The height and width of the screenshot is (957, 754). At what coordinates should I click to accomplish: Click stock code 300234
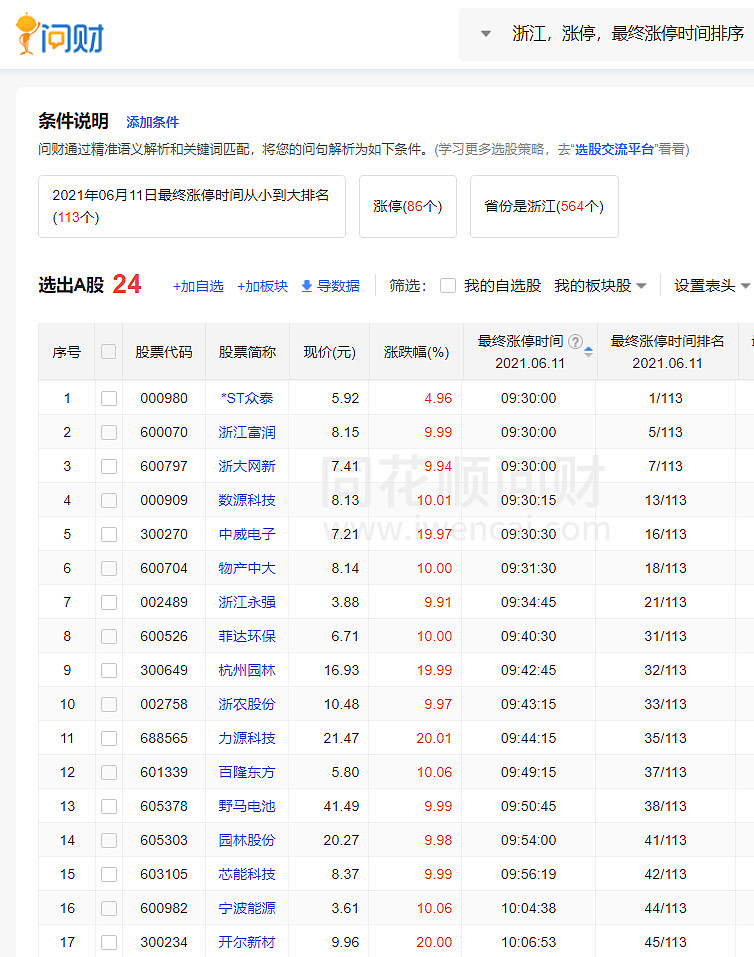pos(164,942)
